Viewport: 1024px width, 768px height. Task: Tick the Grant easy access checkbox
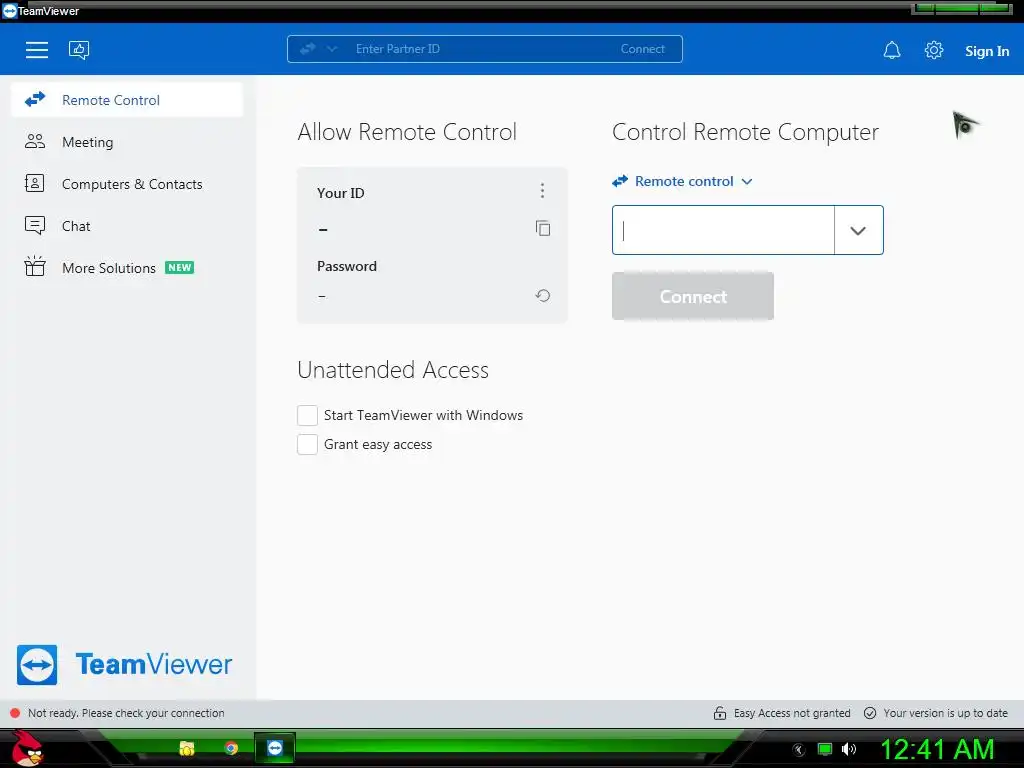coord(308,445)
